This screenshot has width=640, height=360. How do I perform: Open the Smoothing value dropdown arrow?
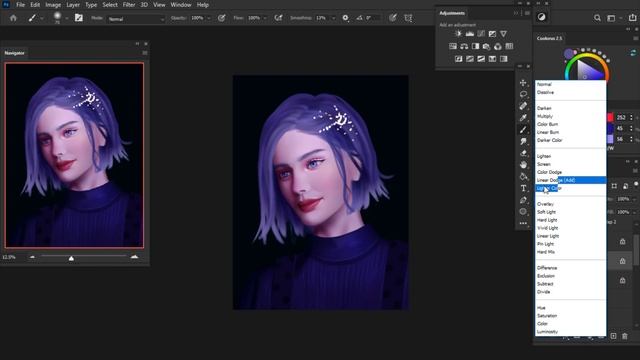coord(333,18)
